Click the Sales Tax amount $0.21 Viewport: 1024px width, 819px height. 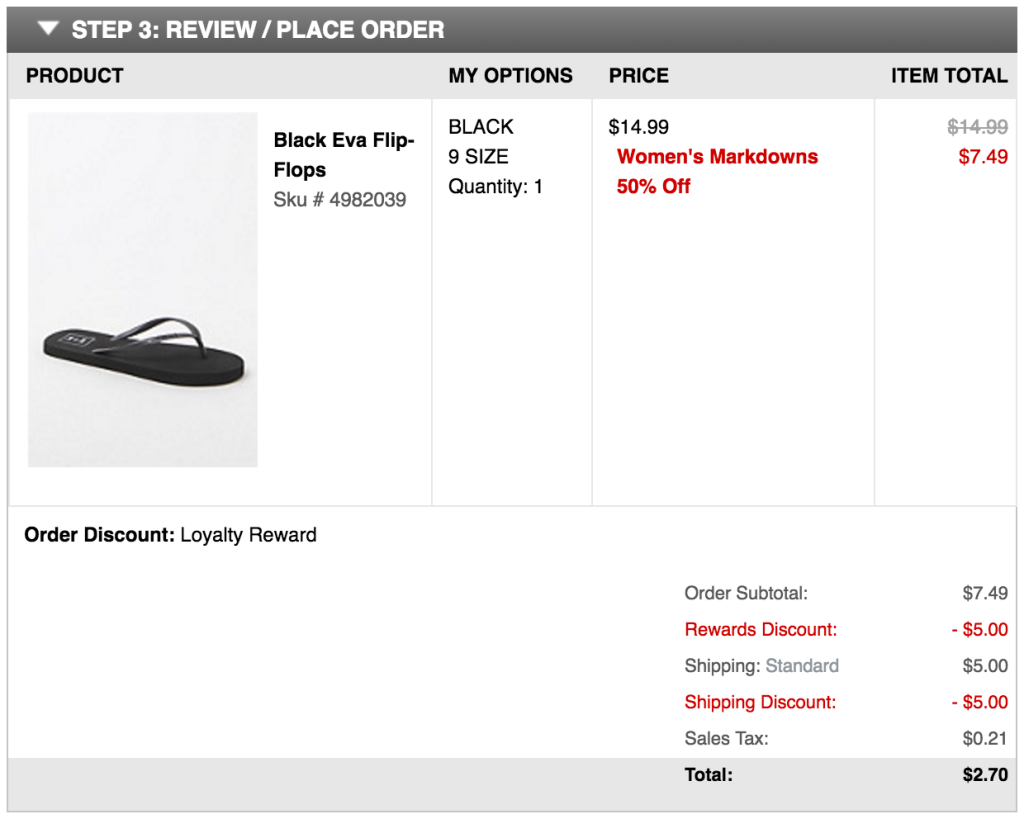985,739
